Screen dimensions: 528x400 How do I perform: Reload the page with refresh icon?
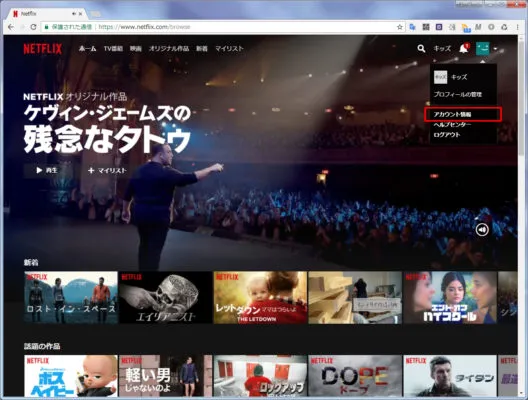coord(33,27)
